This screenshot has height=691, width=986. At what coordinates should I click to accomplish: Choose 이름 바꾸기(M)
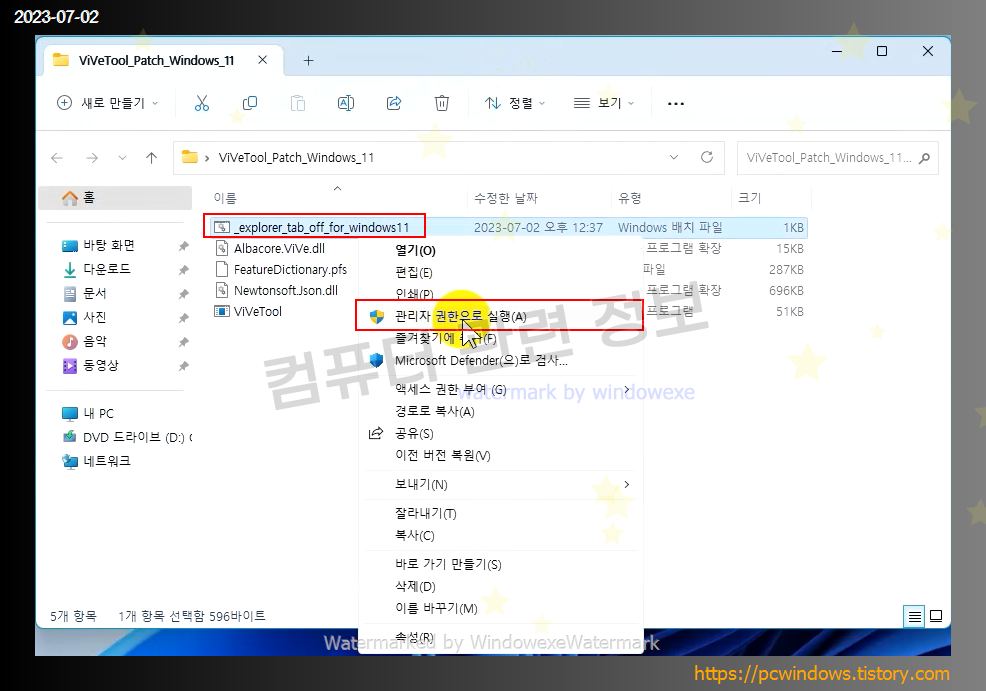point(501,608)
